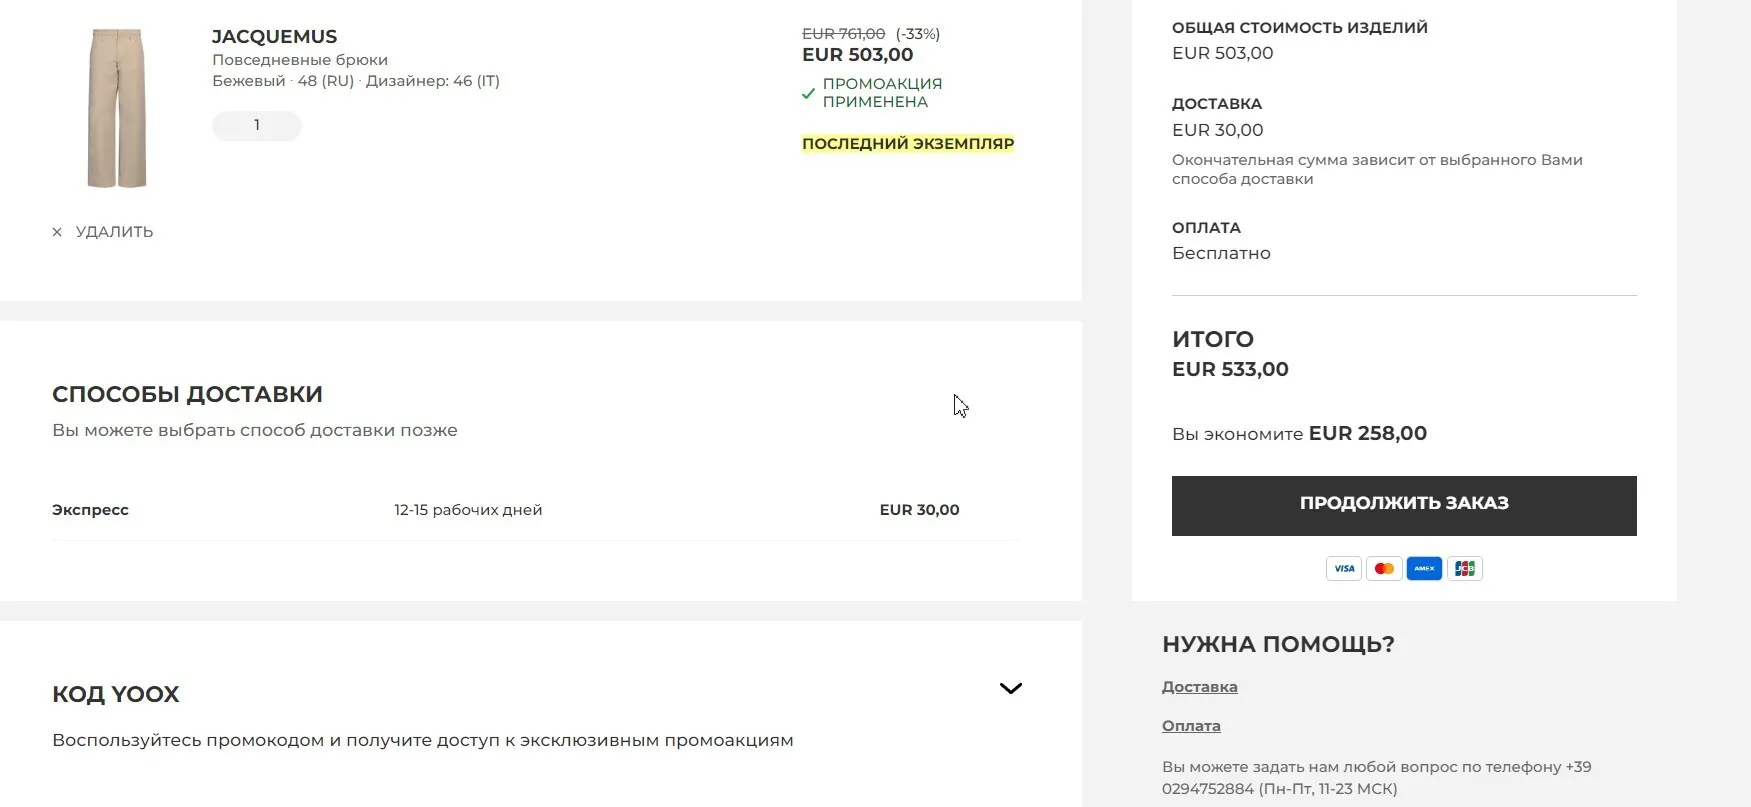Click the Mastercard payment icon
Viewport: 1751px width, 807px height.
(1384, 569)
